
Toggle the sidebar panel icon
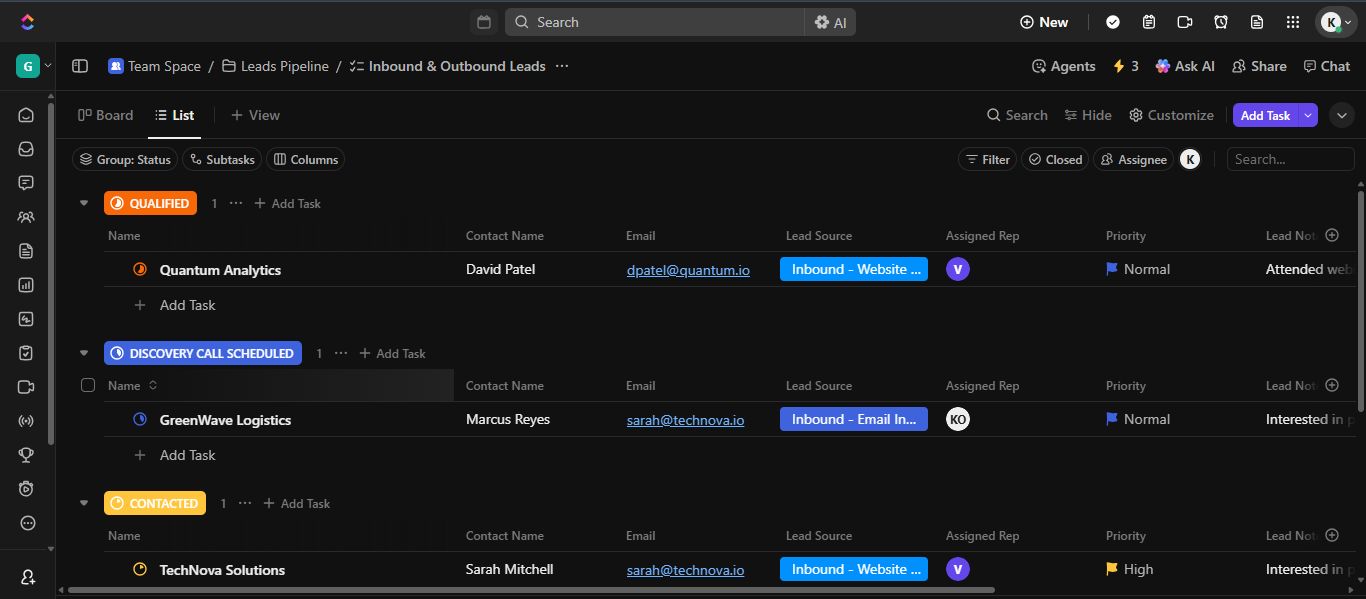[80, 66]
